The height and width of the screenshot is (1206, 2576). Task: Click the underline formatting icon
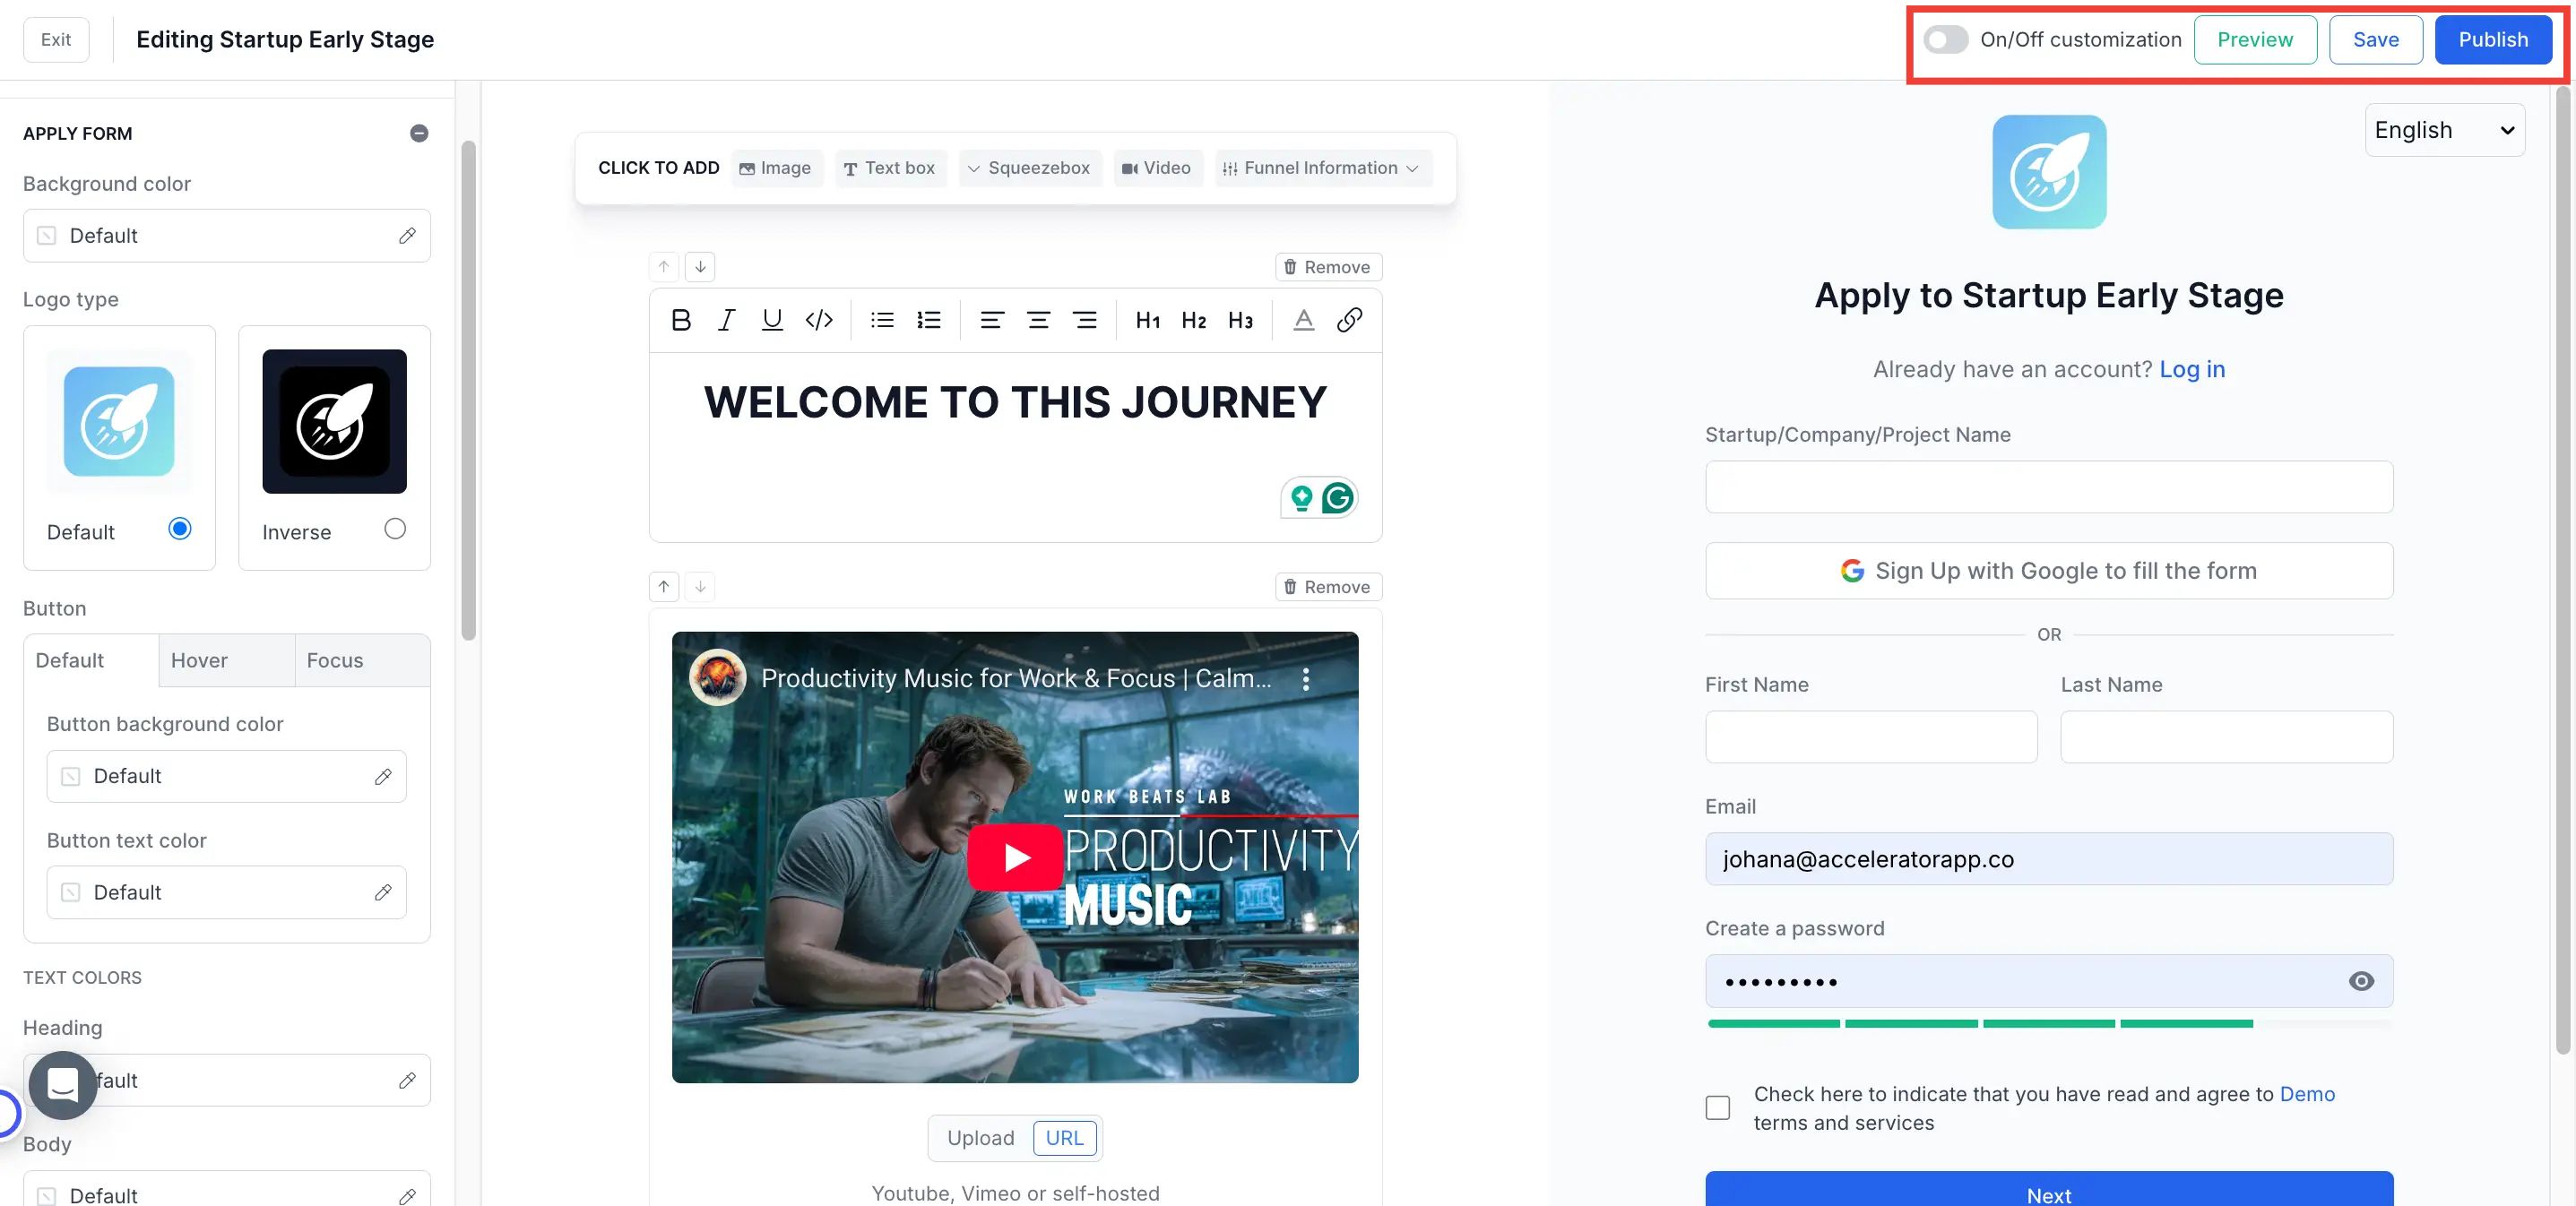[x=772, y=320]
